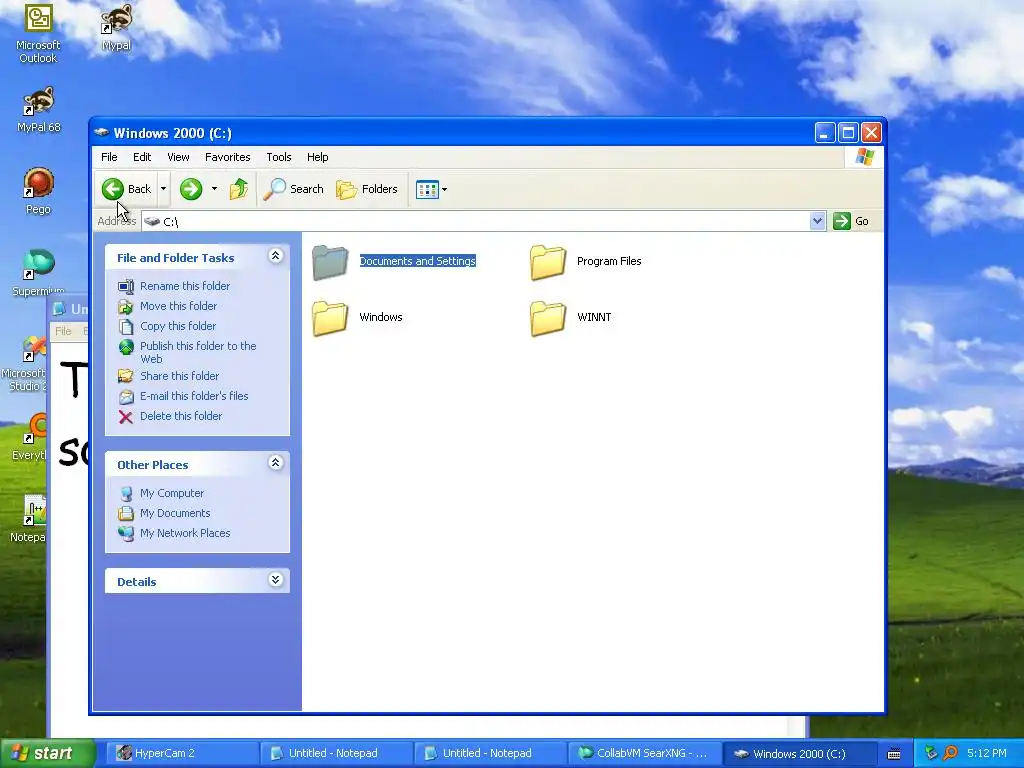Click the Start button
The image size is (1024, 768).
[x=46, y=754]
